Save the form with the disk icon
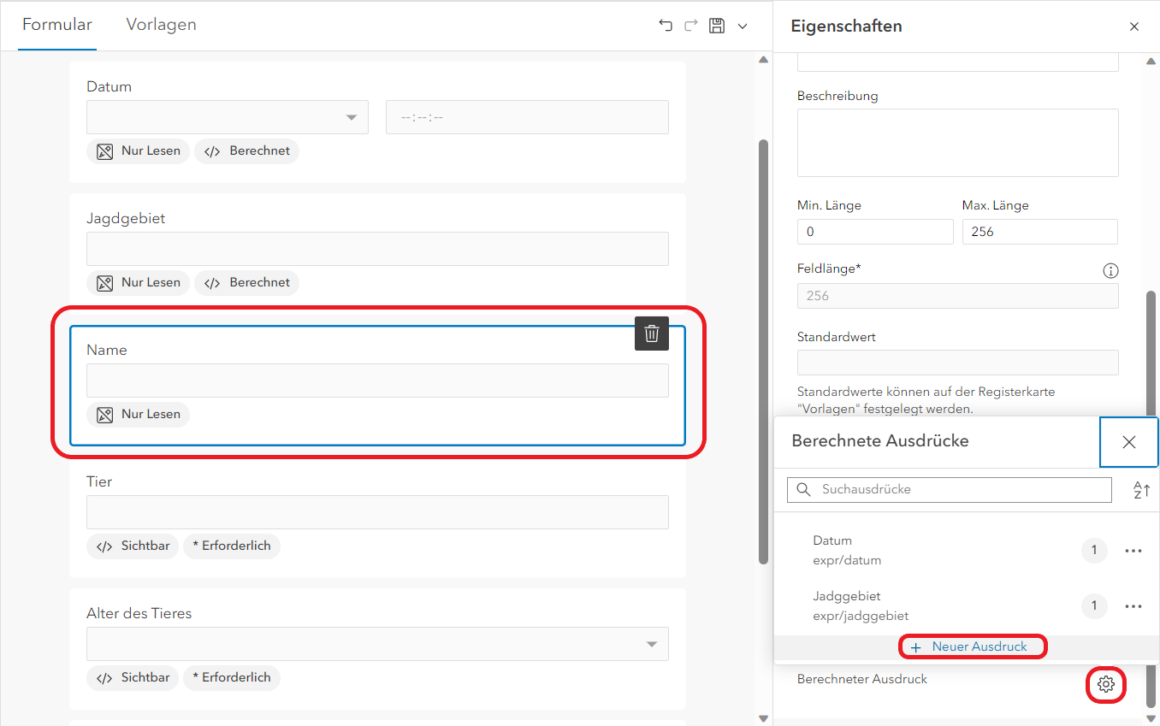This screenshot has width=1160, height=726. pos(717,25)
